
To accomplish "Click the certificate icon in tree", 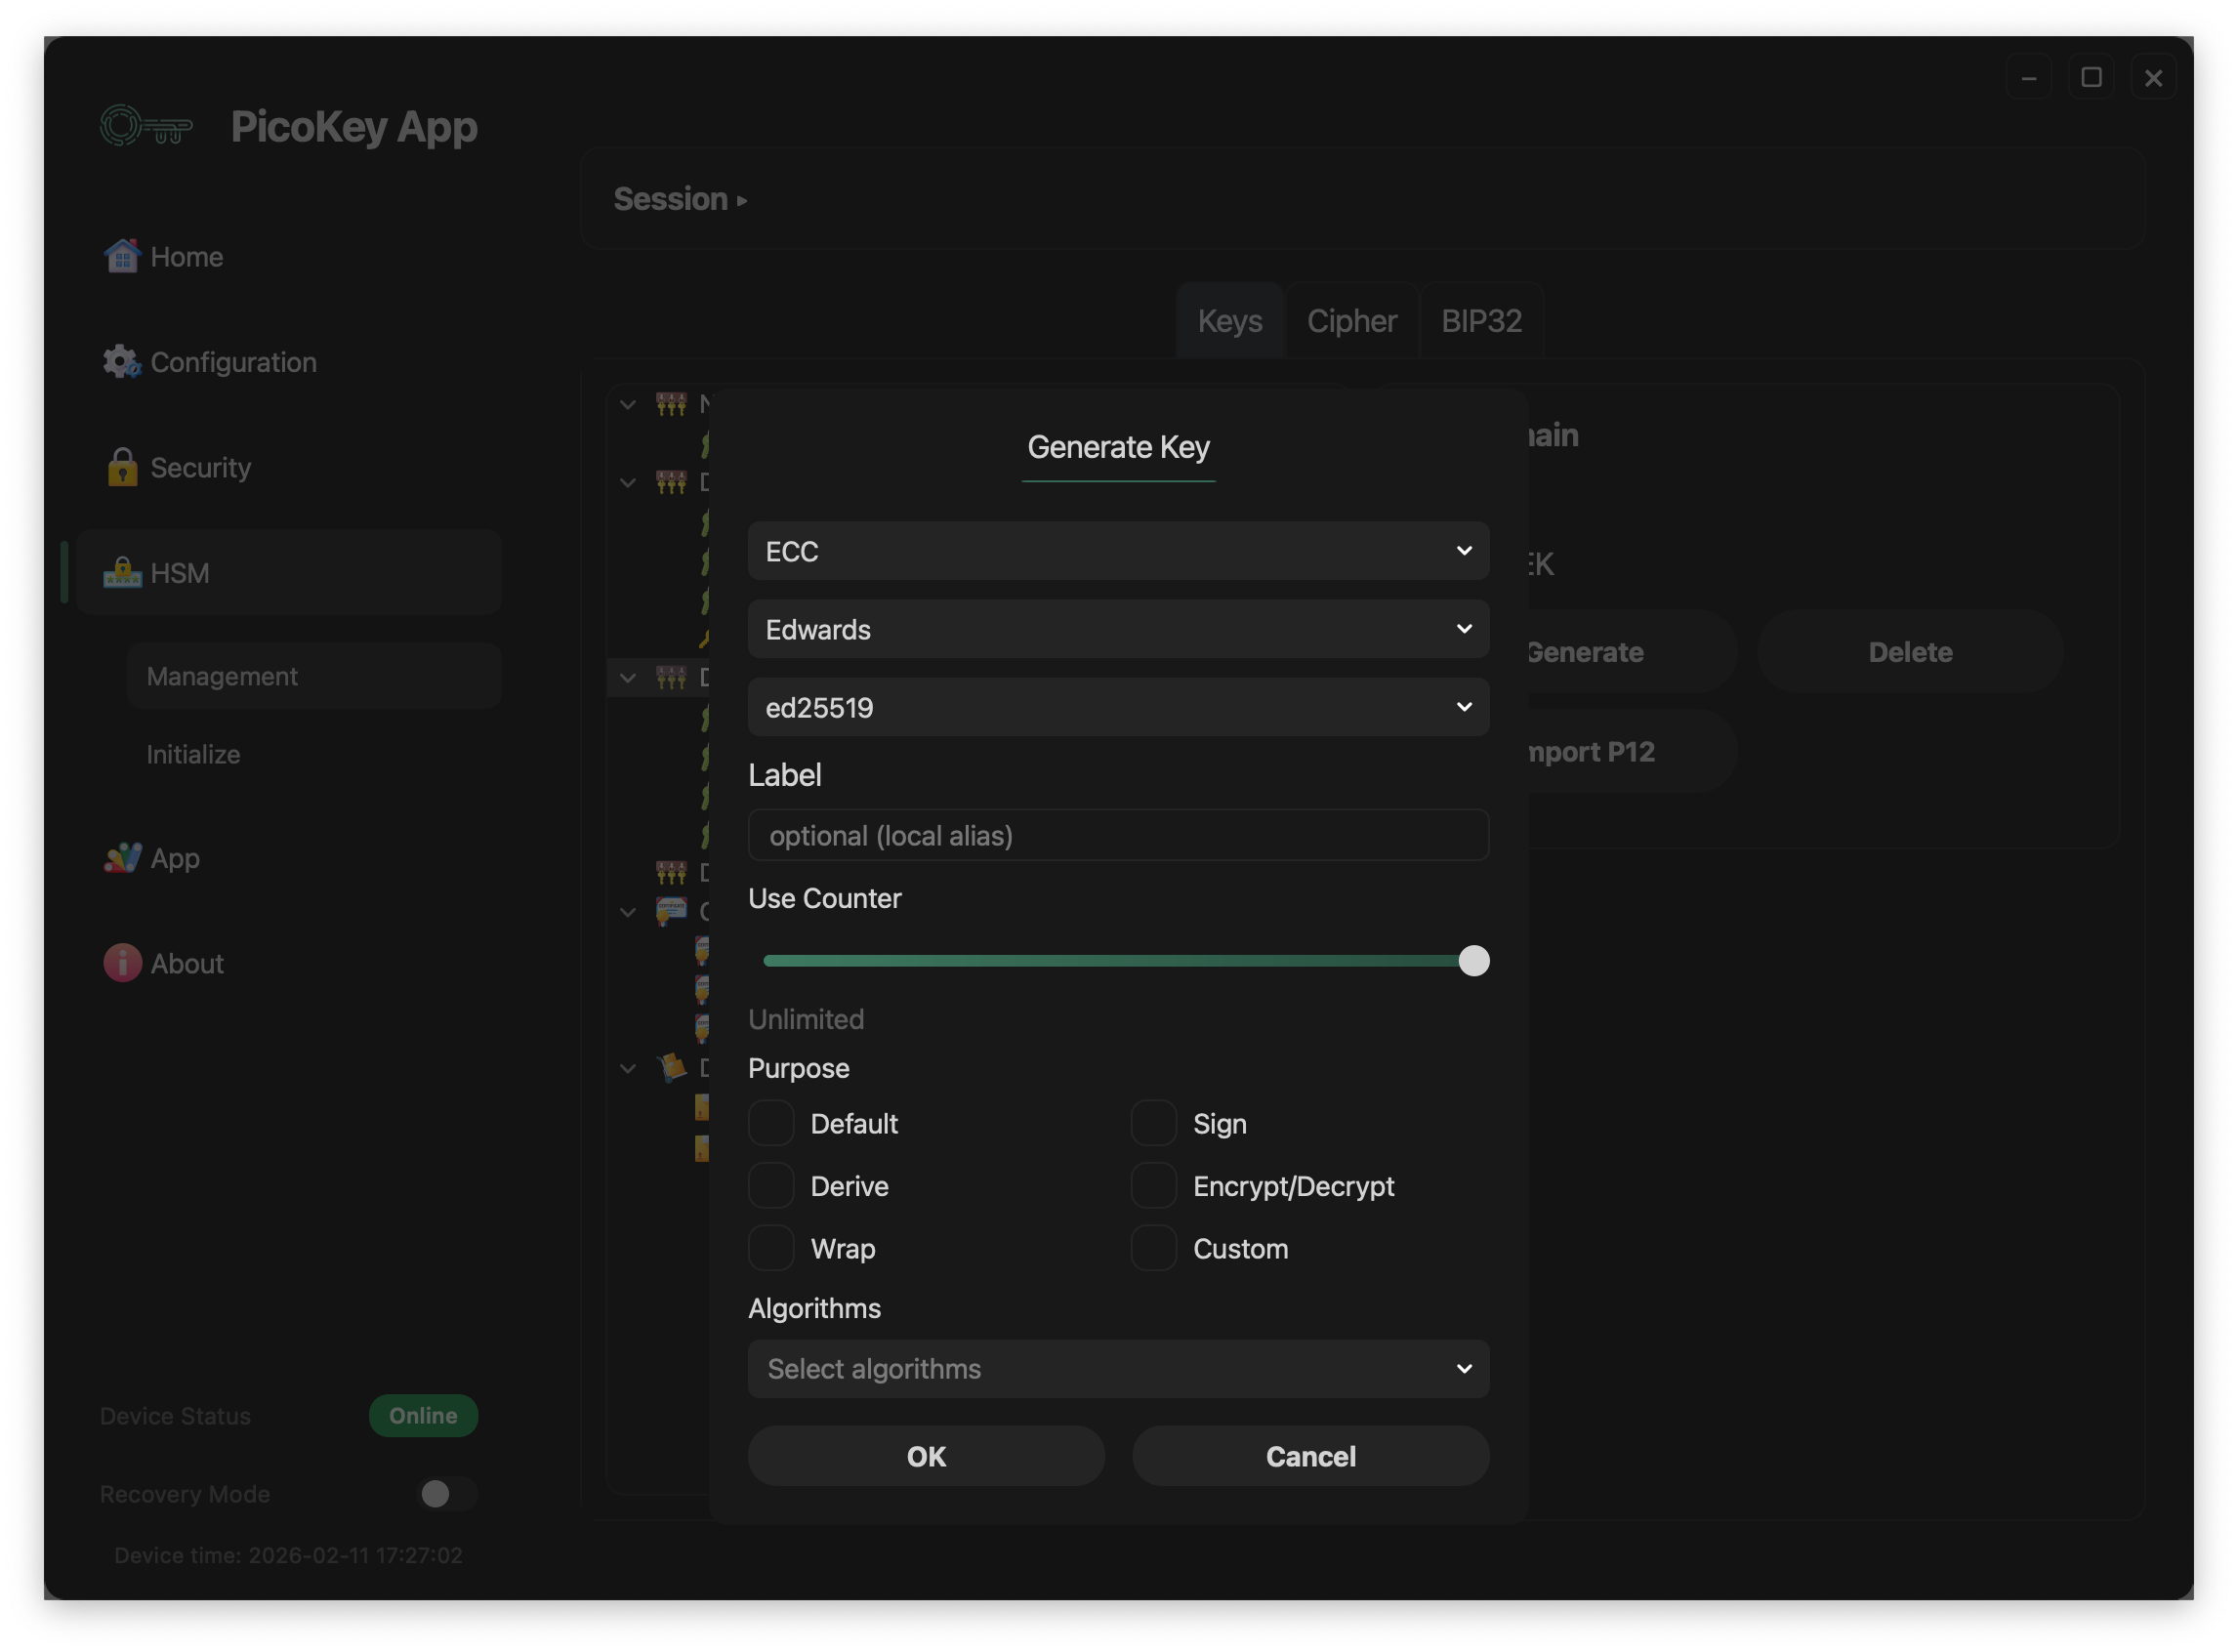I will 671,911.
